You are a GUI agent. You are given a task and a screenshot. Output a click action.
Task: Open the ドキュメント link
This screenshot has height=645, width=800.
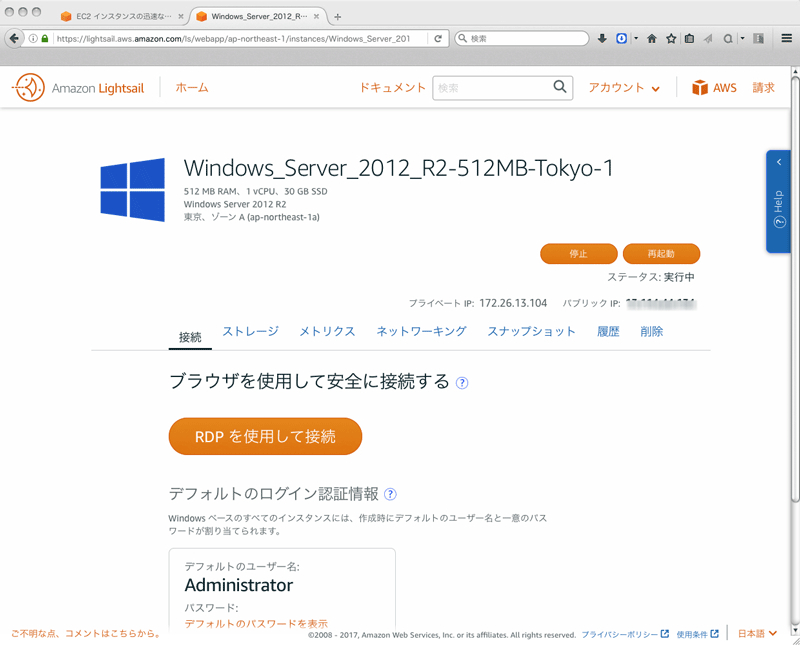392,88
